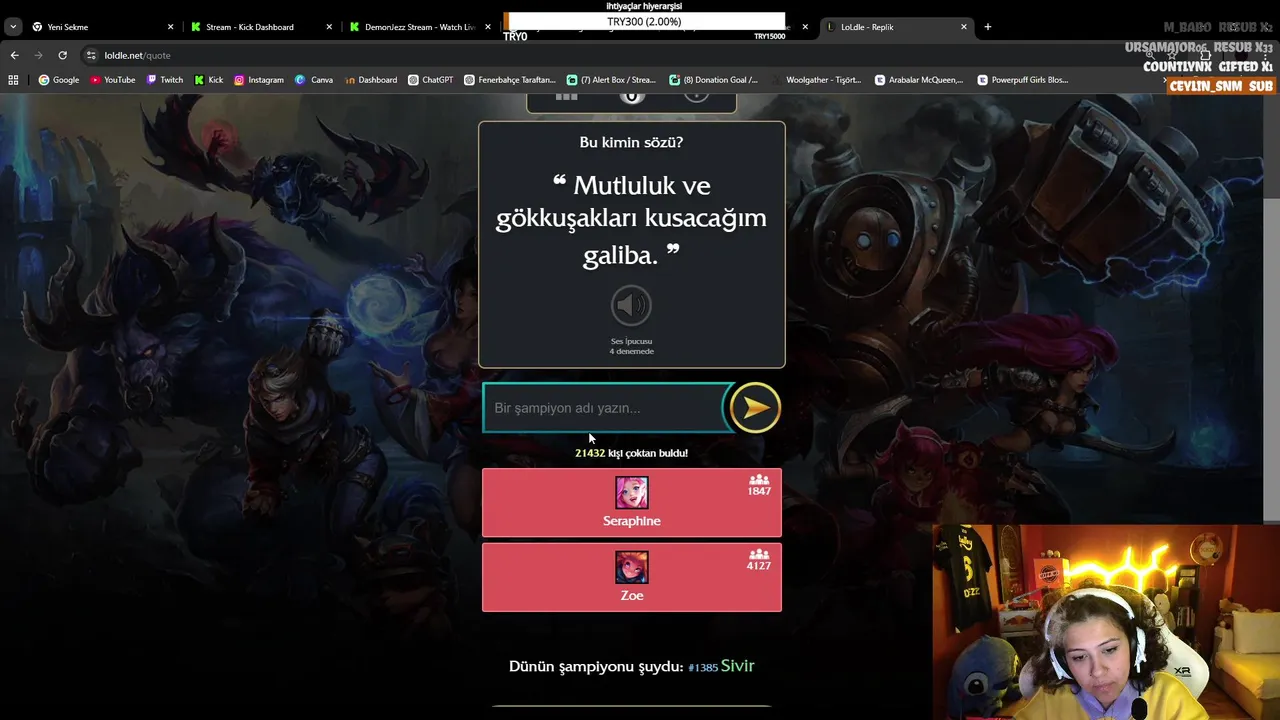Play the quote audio hint speaker icon

click(631, 306)
